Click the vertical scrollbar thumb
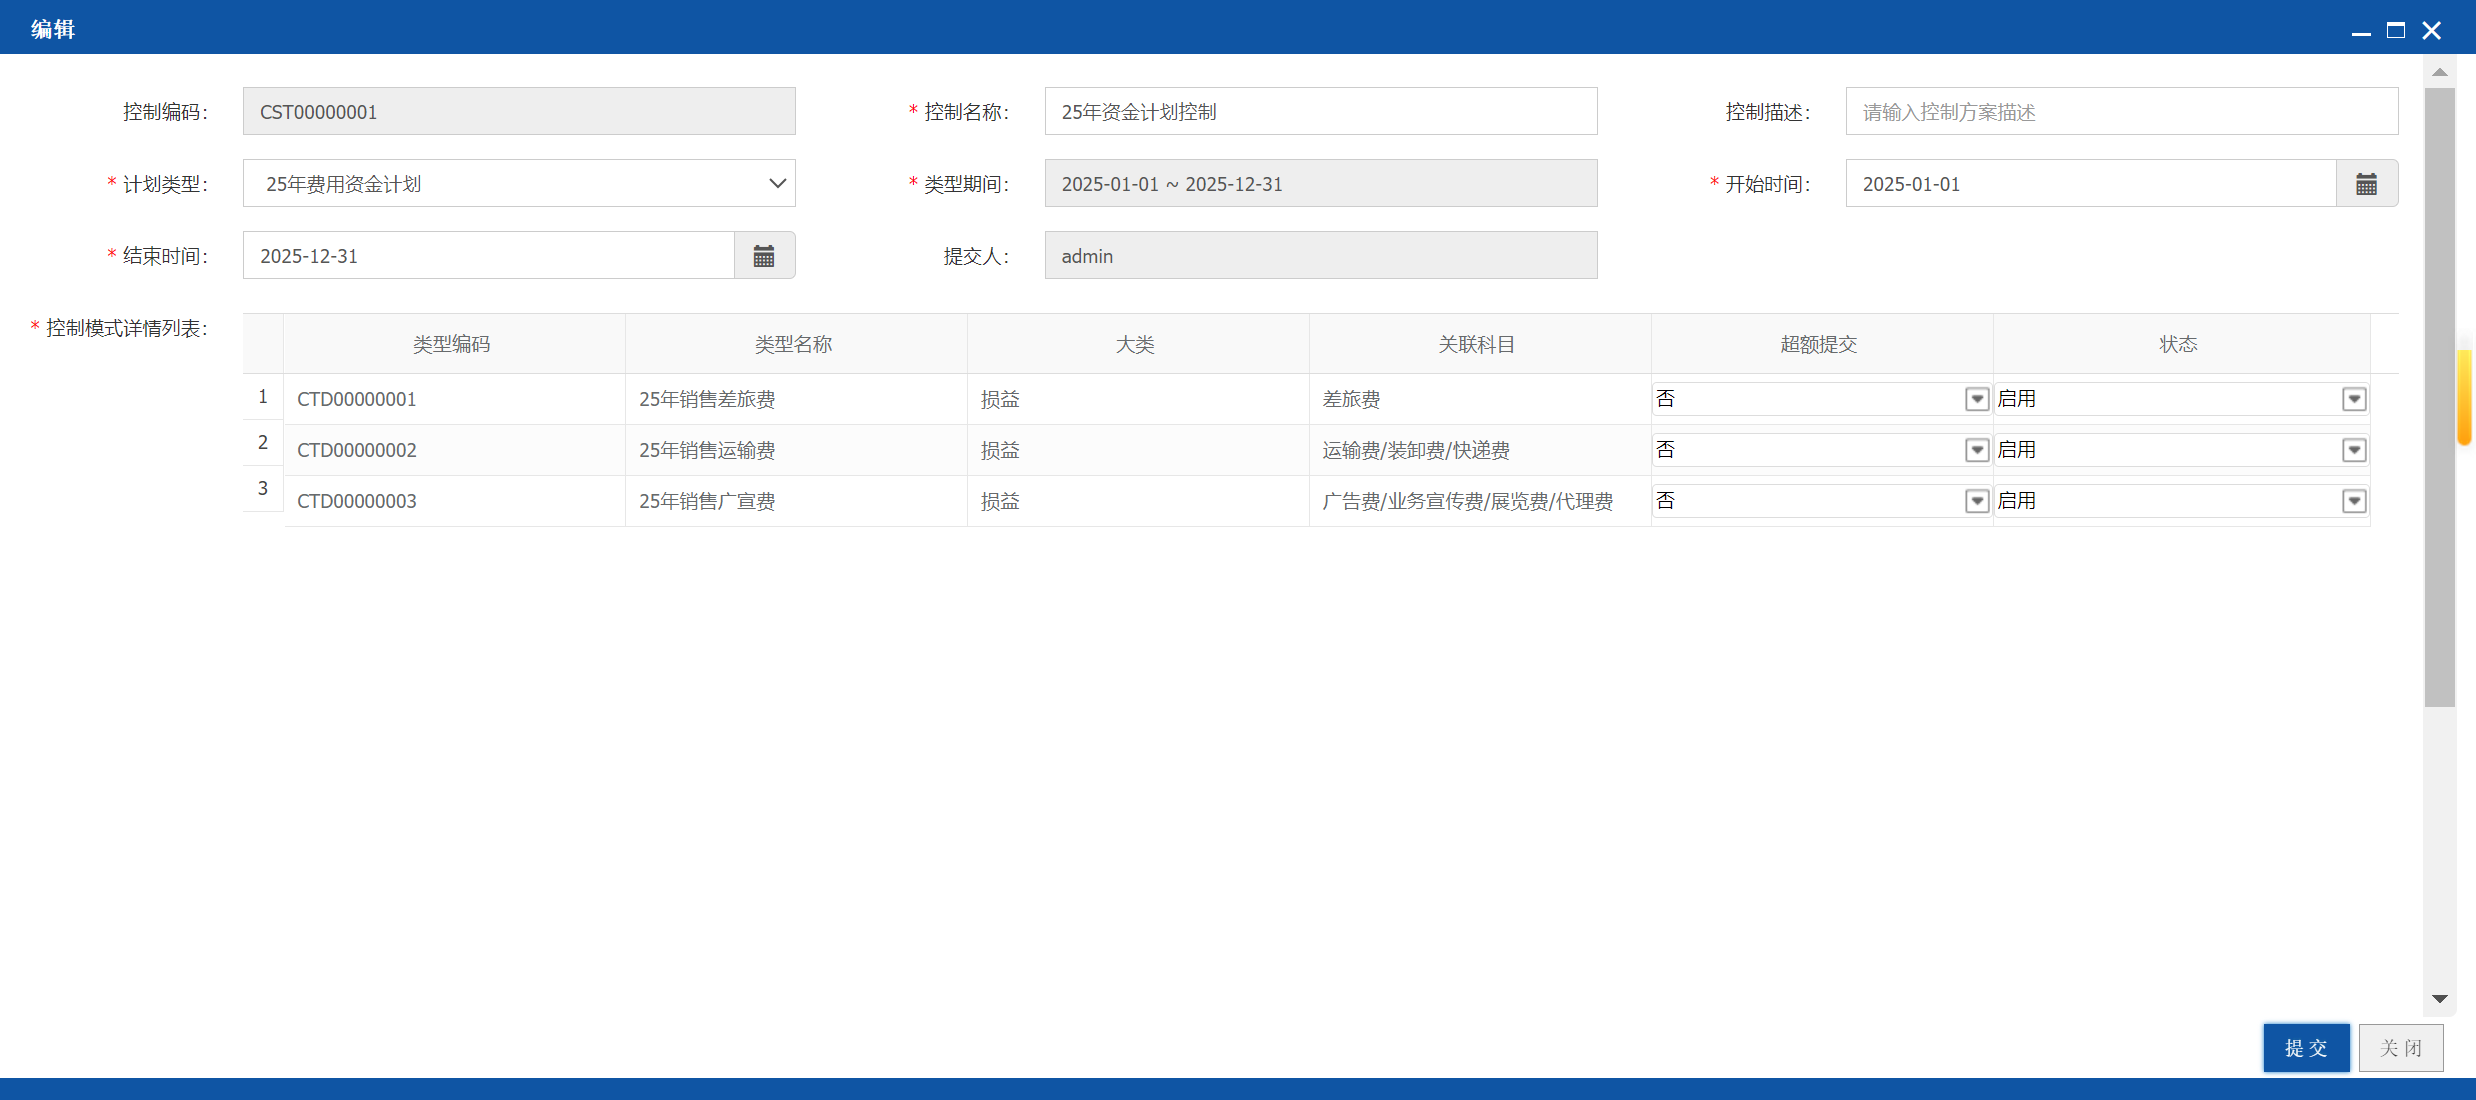 coord(2439,397)
